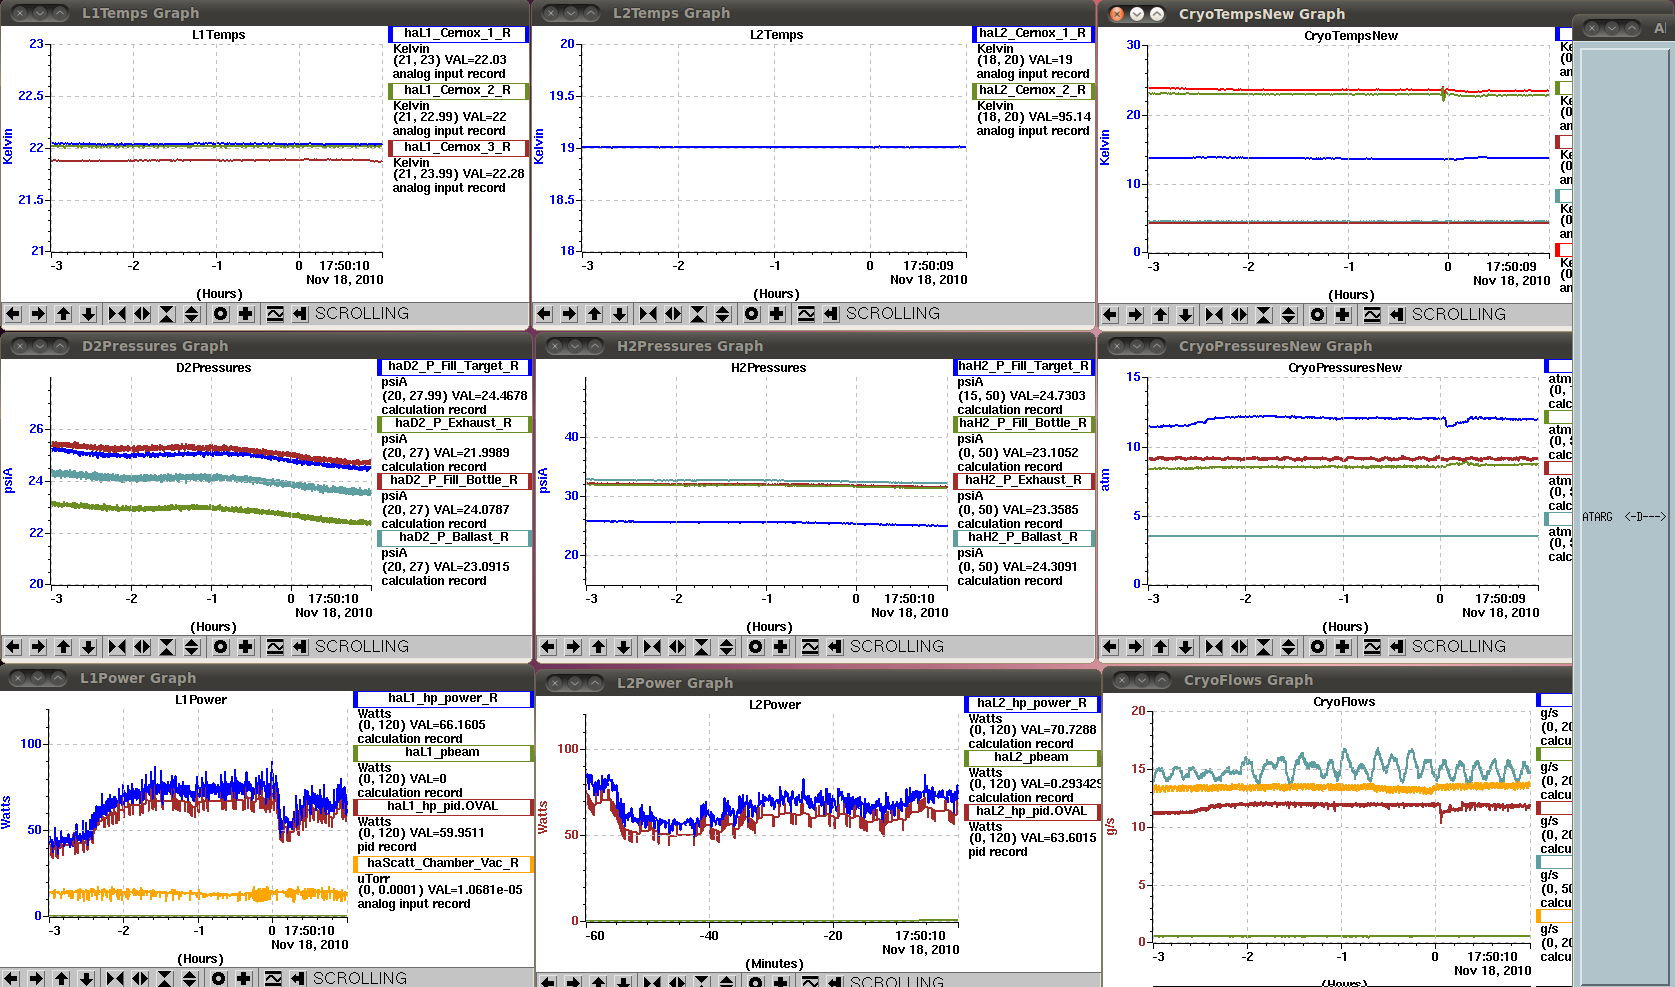Screen dimensions: 1675x987
Task: Click the circle auto-scale icon in L1Power toolbar
Action: 219,978
